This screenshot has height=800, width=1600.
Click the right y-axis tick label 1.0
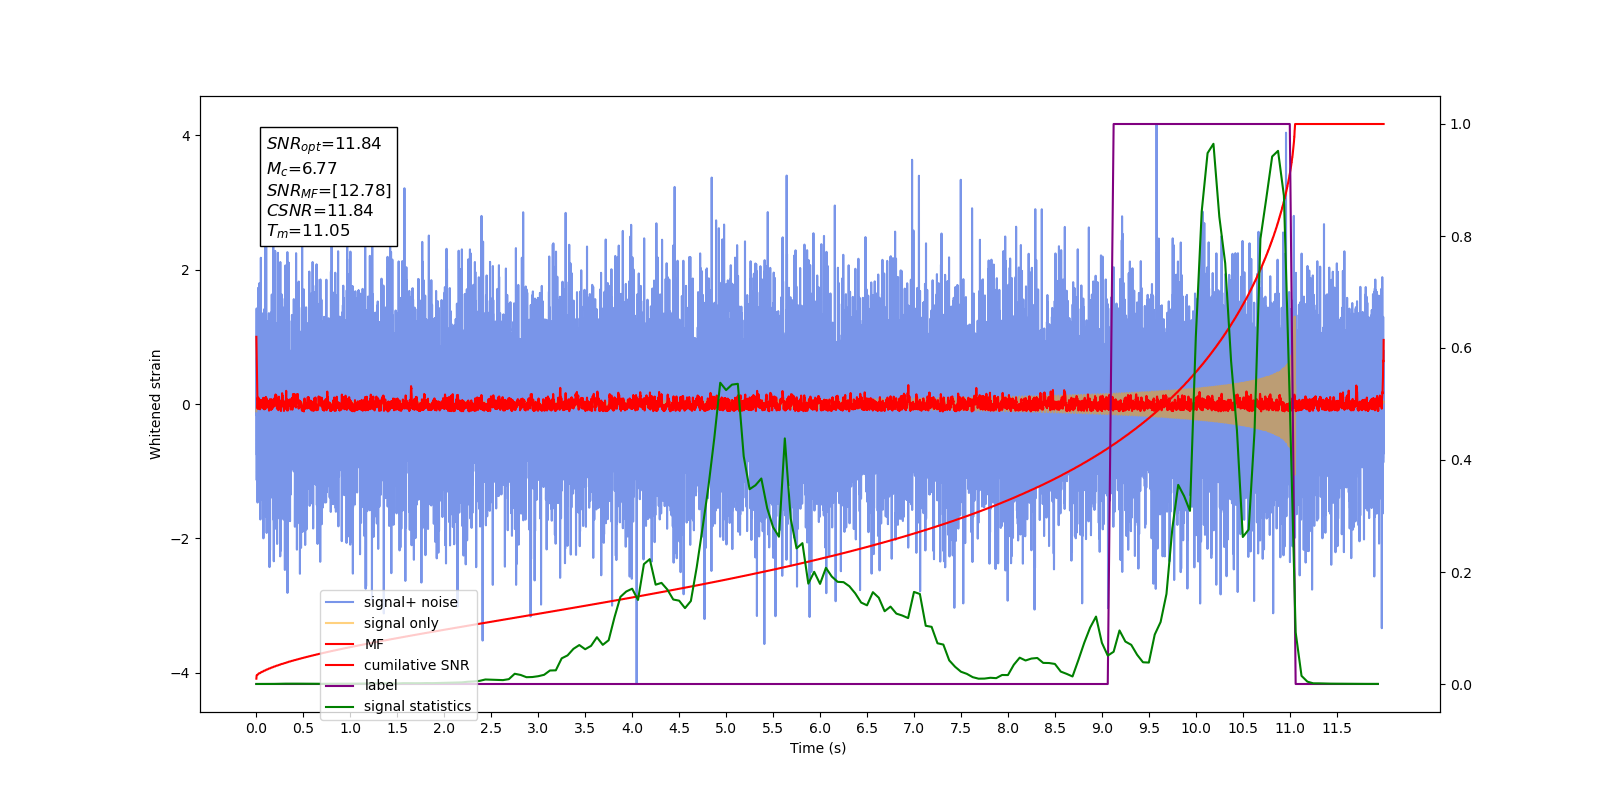point(1461,124)
